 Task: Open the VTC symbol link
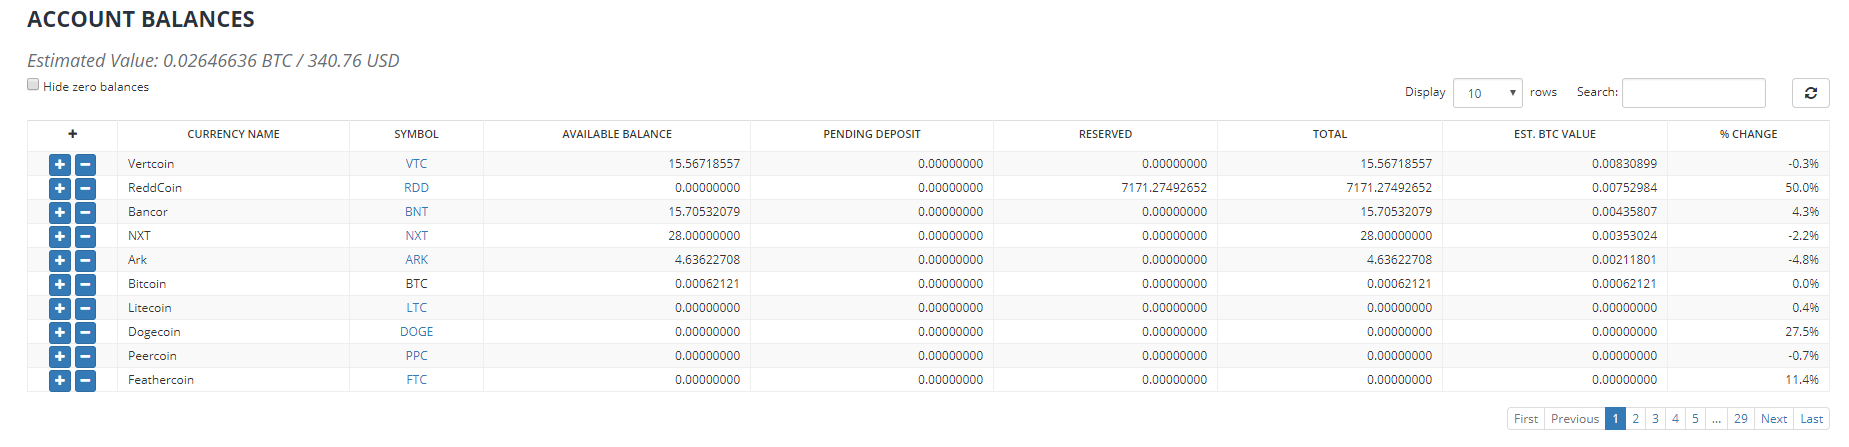[416, 164]
